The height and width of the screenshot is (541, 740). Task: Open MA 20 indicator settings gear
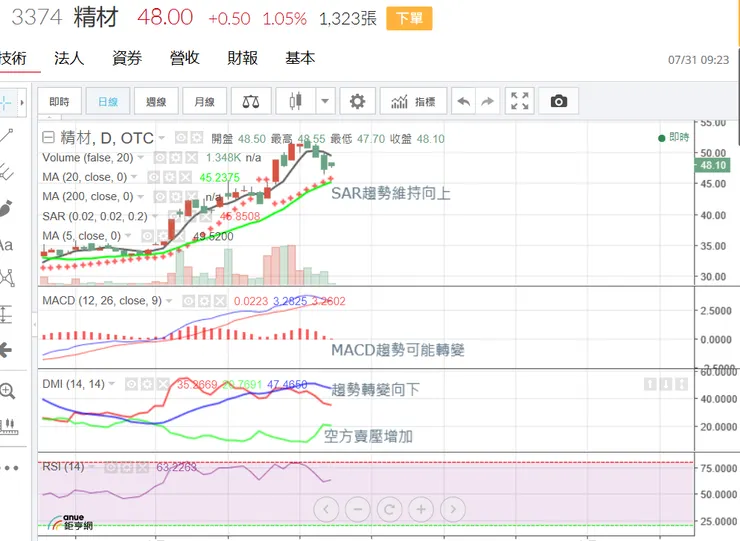coord(169,177)
